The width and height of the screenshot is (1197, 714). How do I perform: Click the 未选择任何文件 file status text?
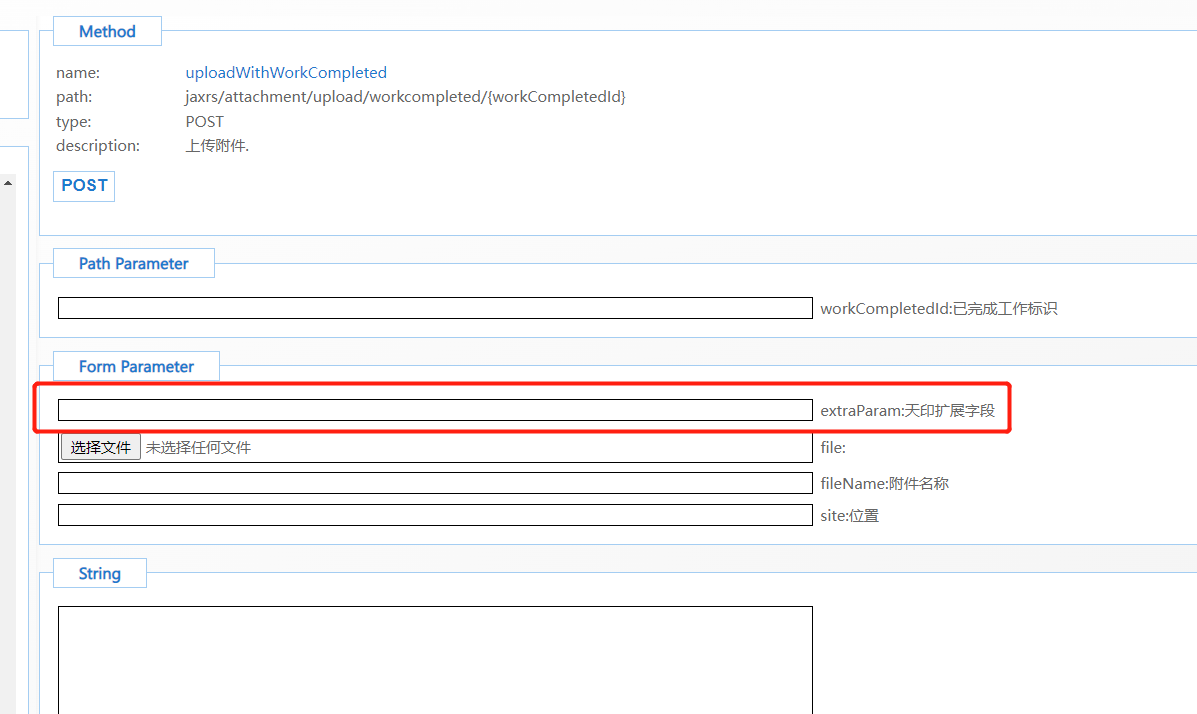pos(198,447)
